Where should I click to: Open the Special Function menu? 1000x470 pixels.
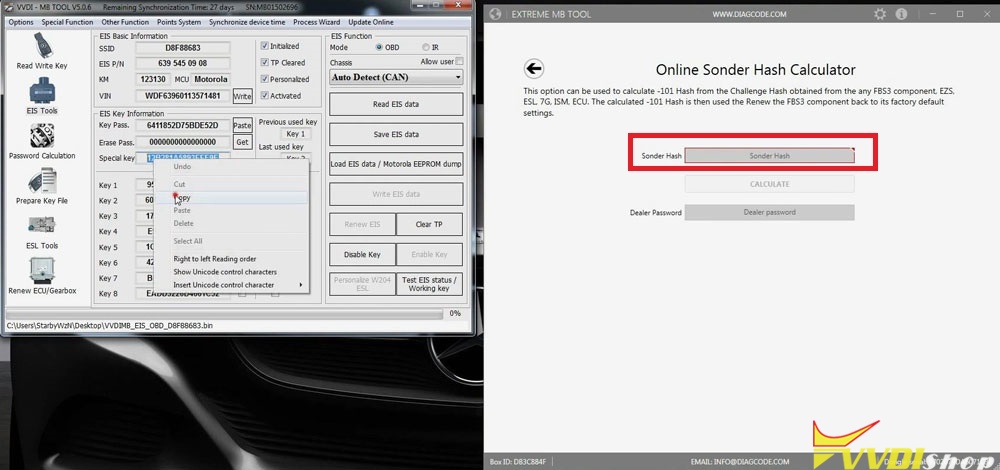[x=67, y=22]
